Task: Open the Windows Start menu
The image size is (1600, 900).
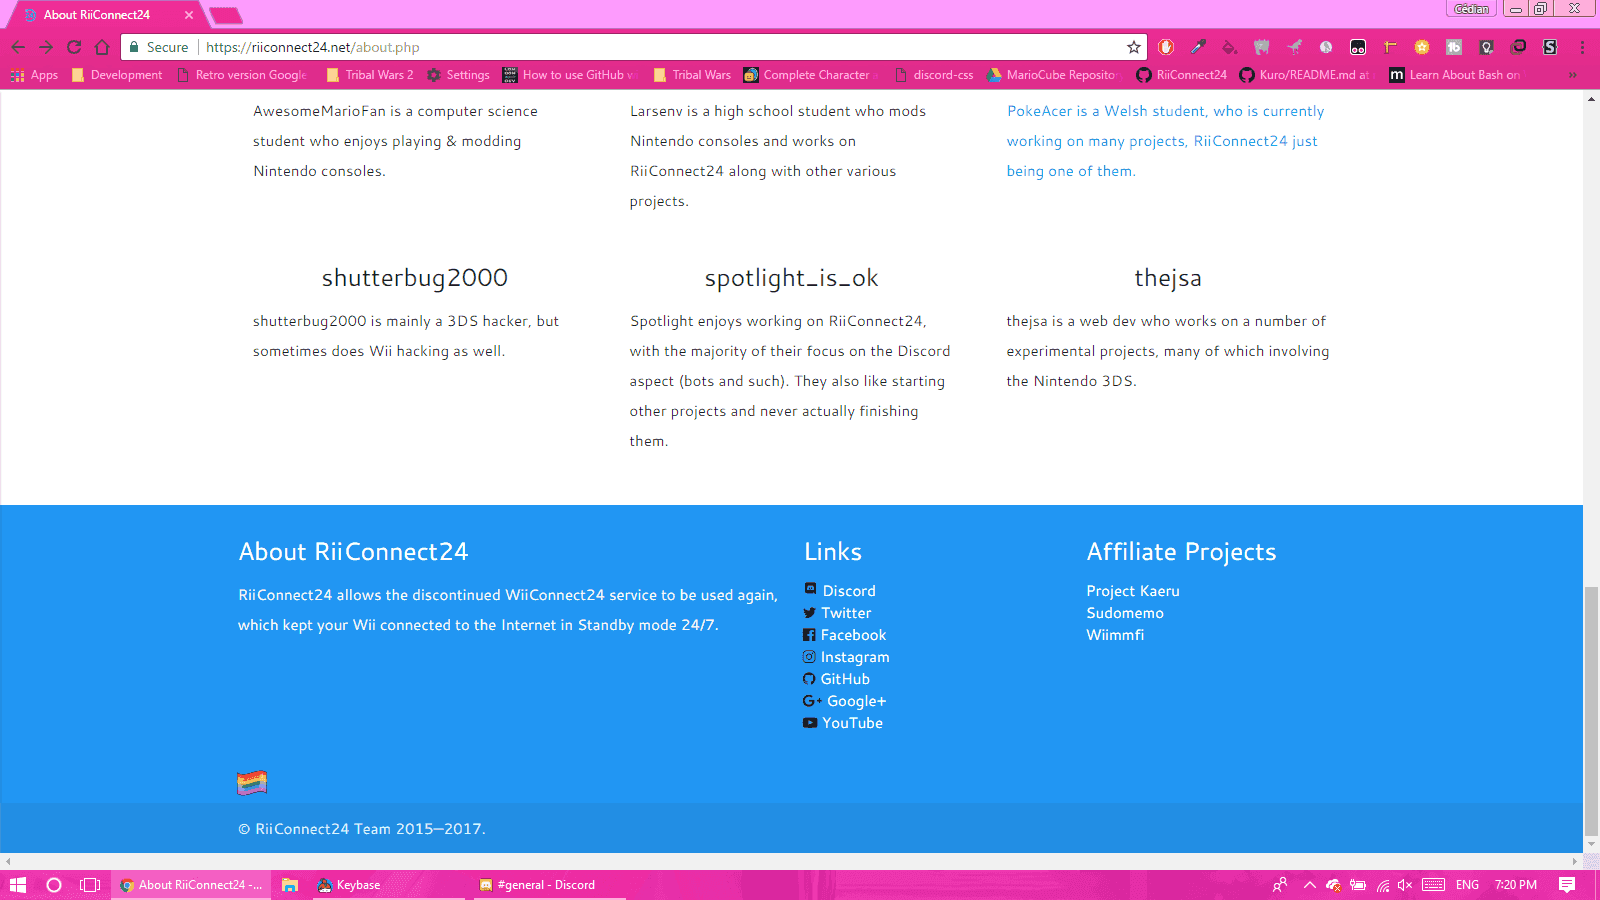Action: click(18, 885)
